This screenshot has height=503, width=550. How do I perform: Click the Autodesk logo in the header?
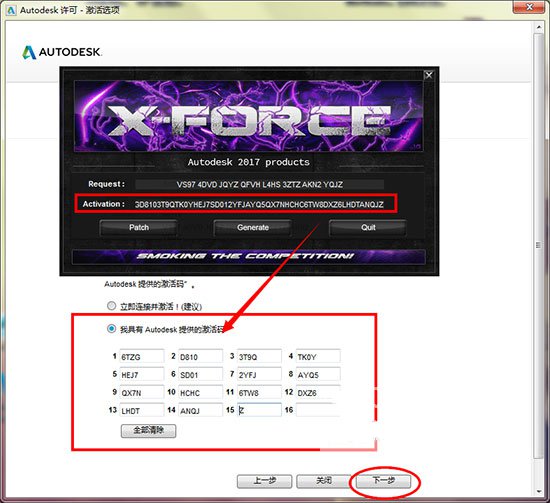(x=62, y=52)
